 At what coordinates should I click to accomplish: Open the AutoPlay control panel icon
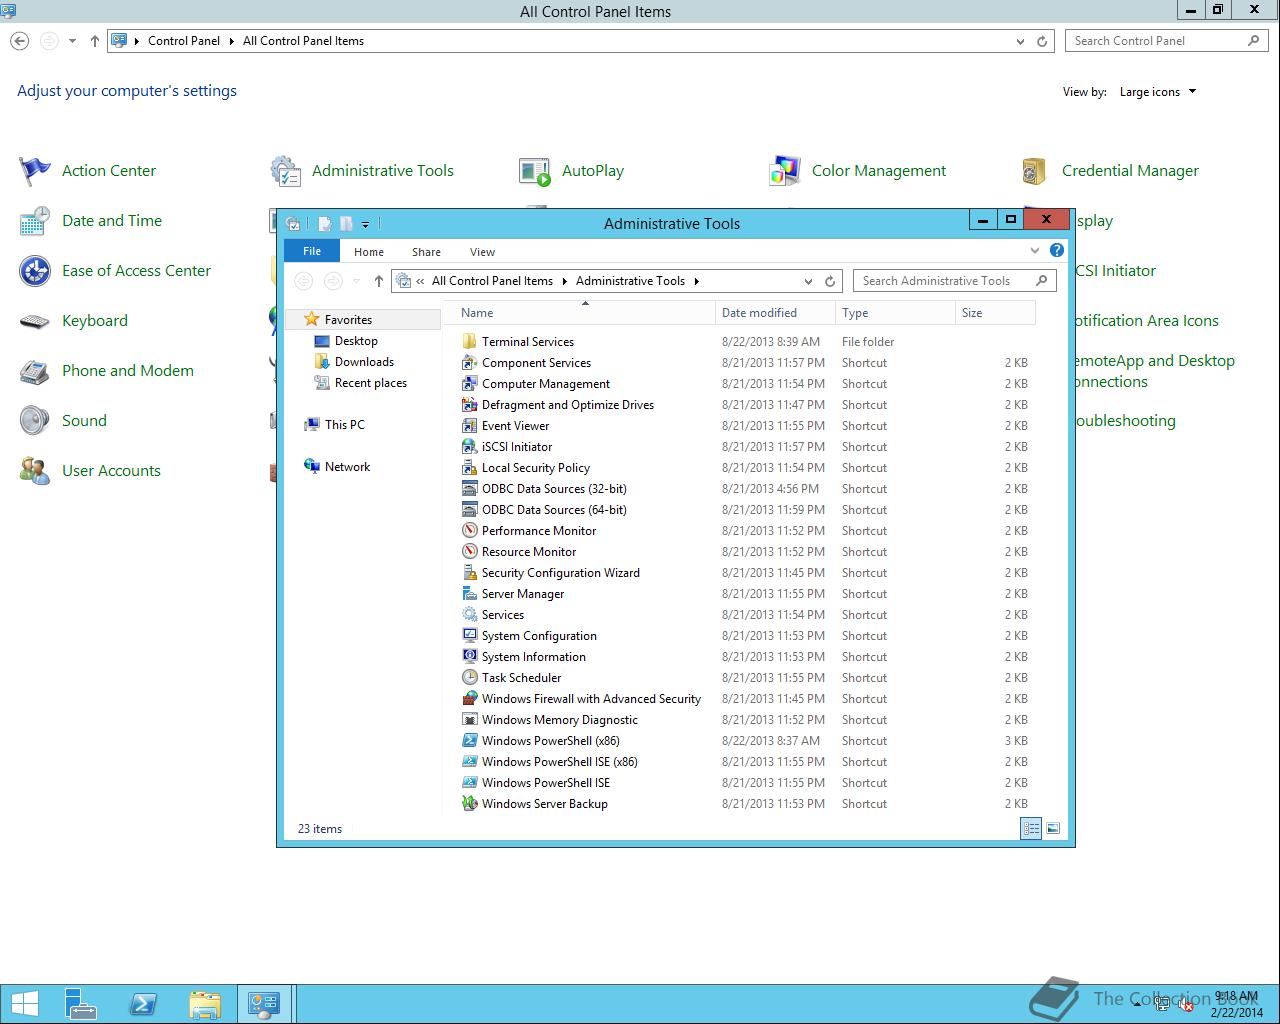point(535,171)
